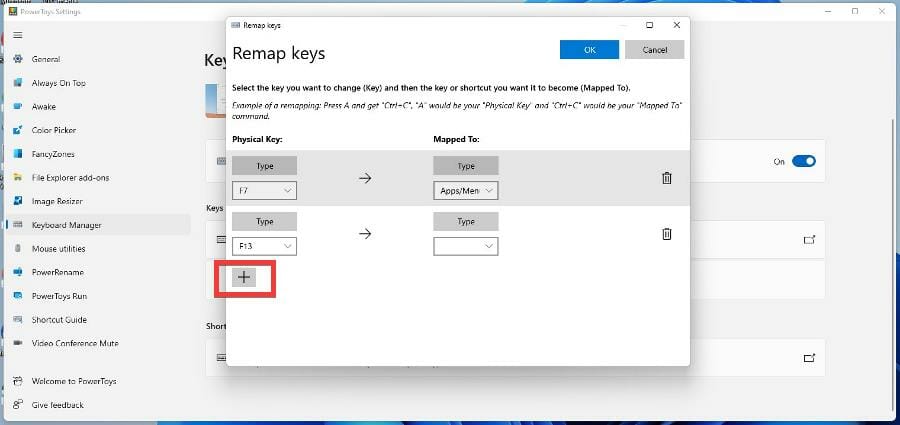Click the Mouse utilities icon
900x425 pixels.
(18, 249)
